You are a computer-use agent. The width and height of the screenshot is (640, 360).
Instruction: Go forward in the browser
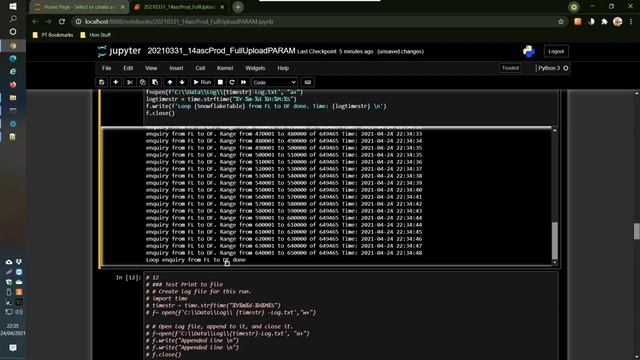coord(49,22)
